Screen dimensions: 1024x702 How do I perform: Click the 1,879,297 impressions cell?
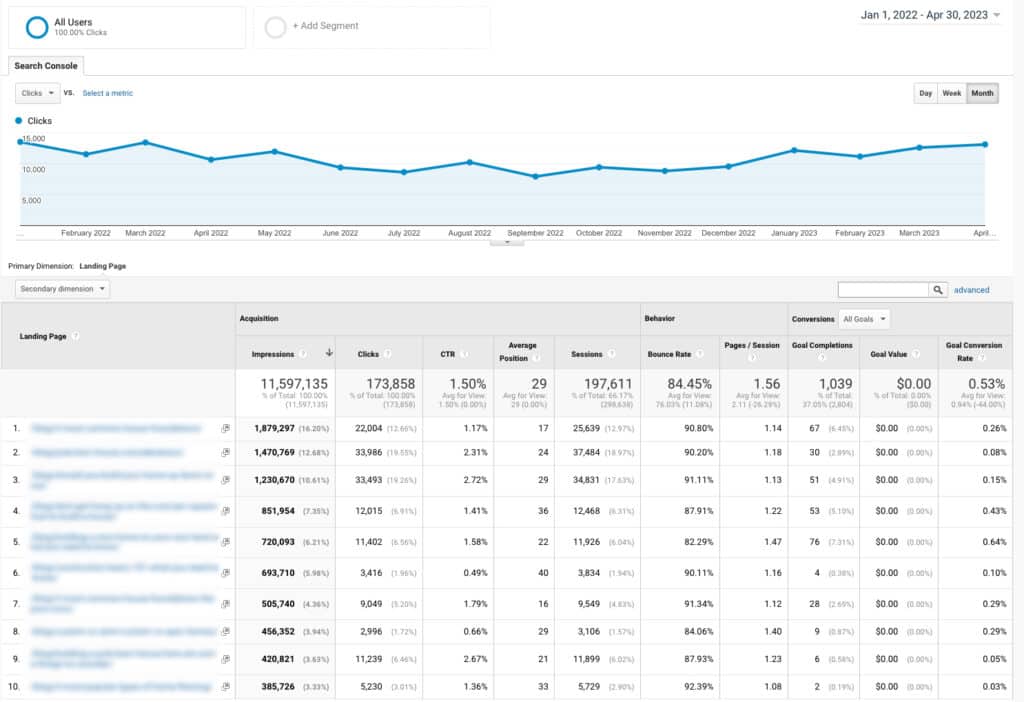pos(274,429)
